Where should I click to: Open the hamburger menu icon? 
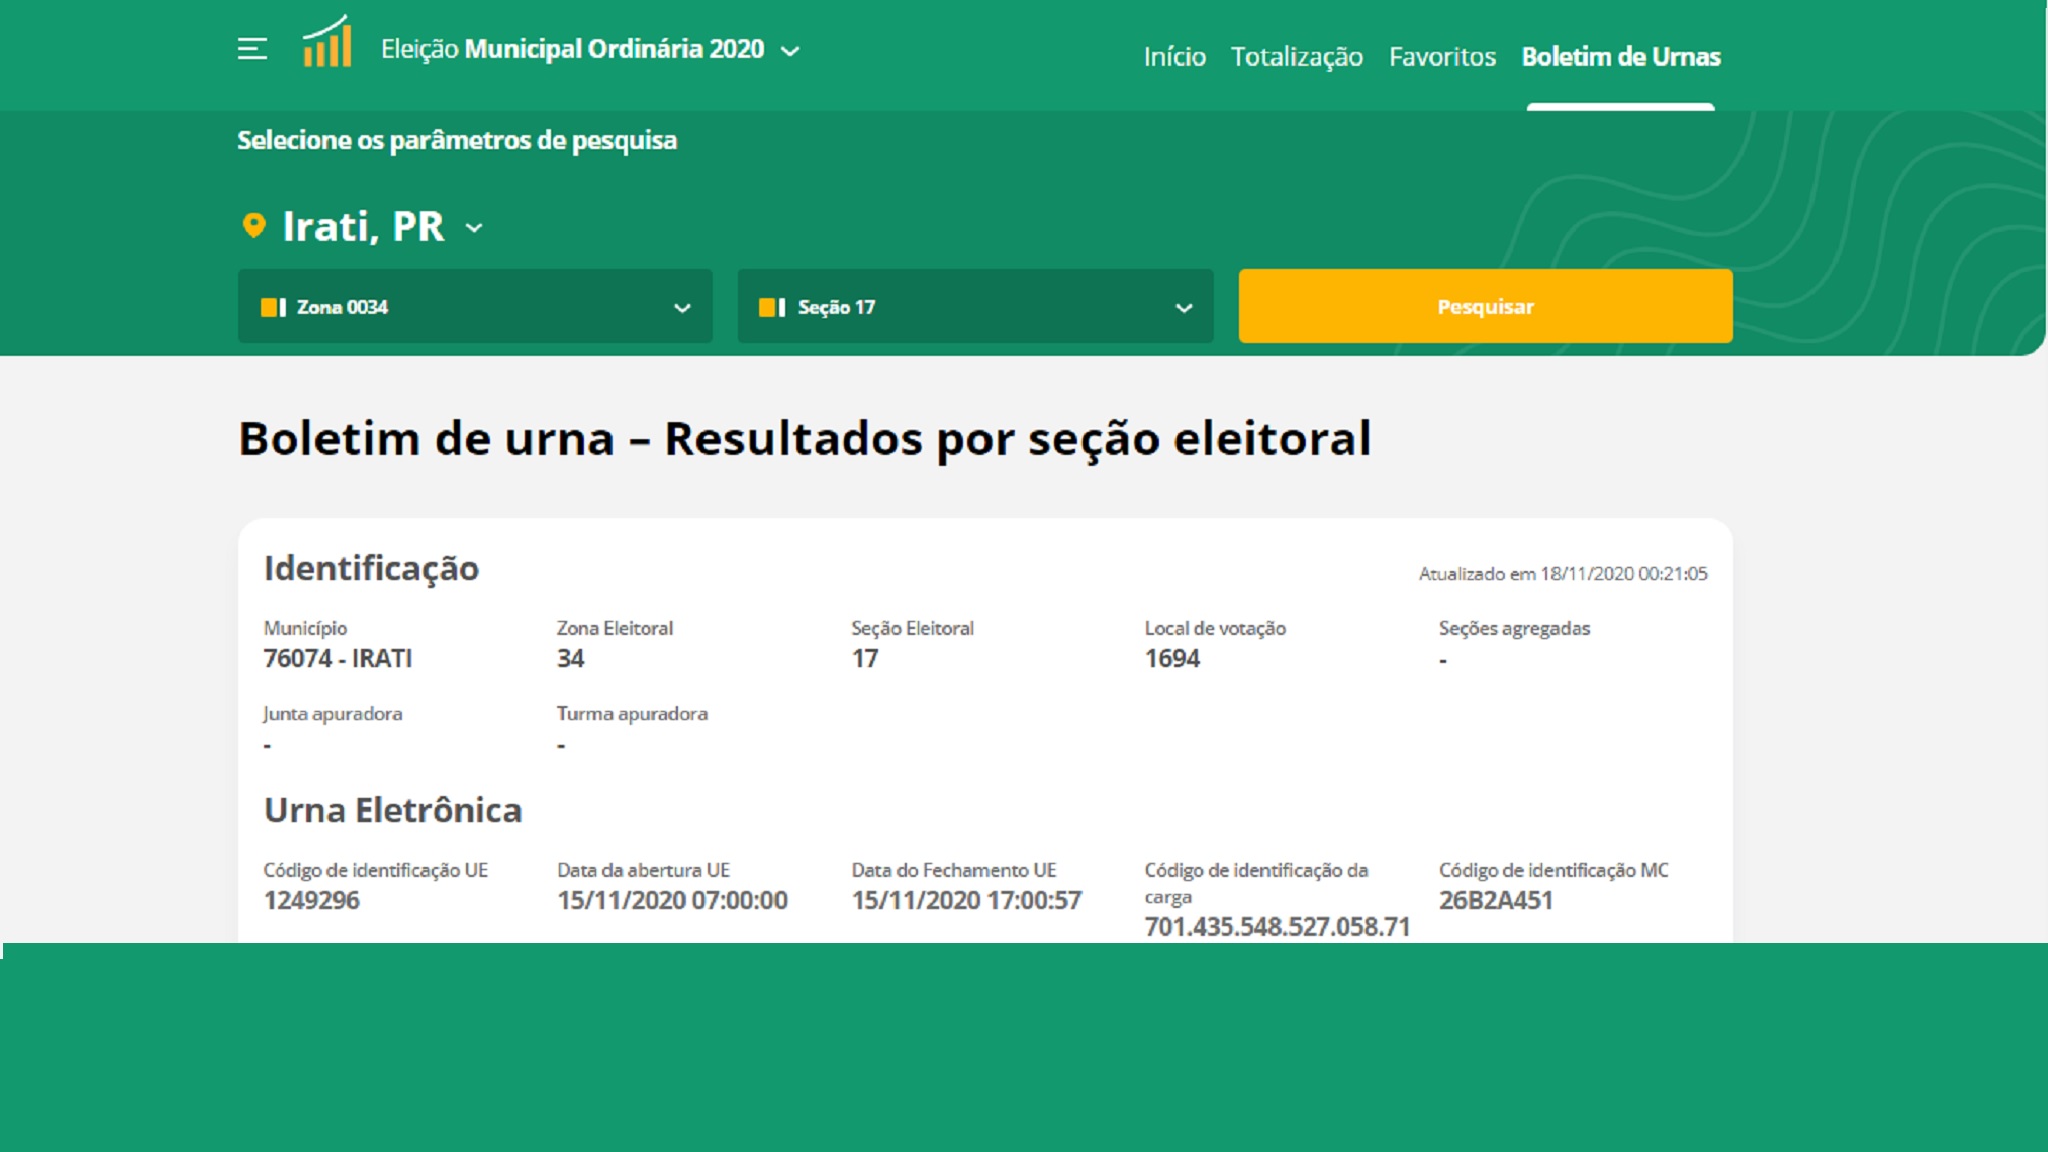click(252, 49)
